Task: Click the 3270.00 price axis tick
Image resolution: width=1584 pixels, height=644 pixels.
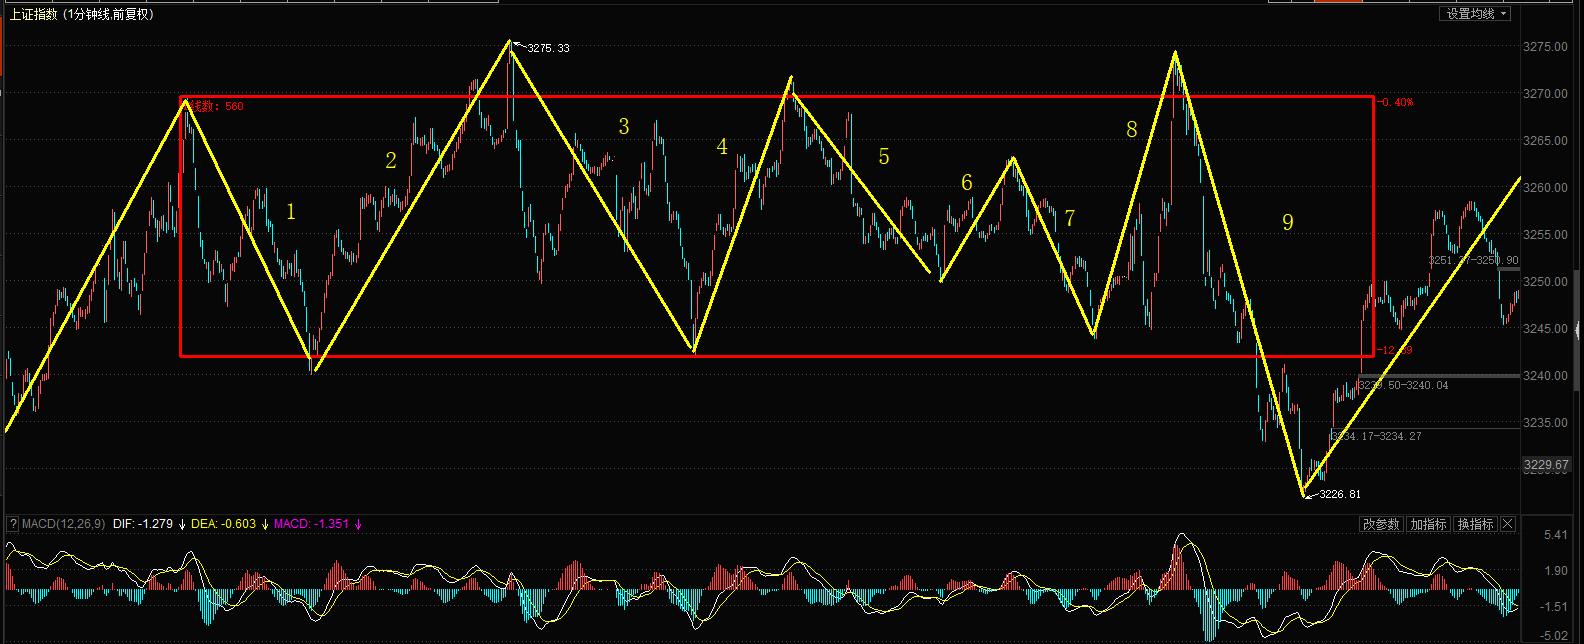Action: tap(1543, 94)
